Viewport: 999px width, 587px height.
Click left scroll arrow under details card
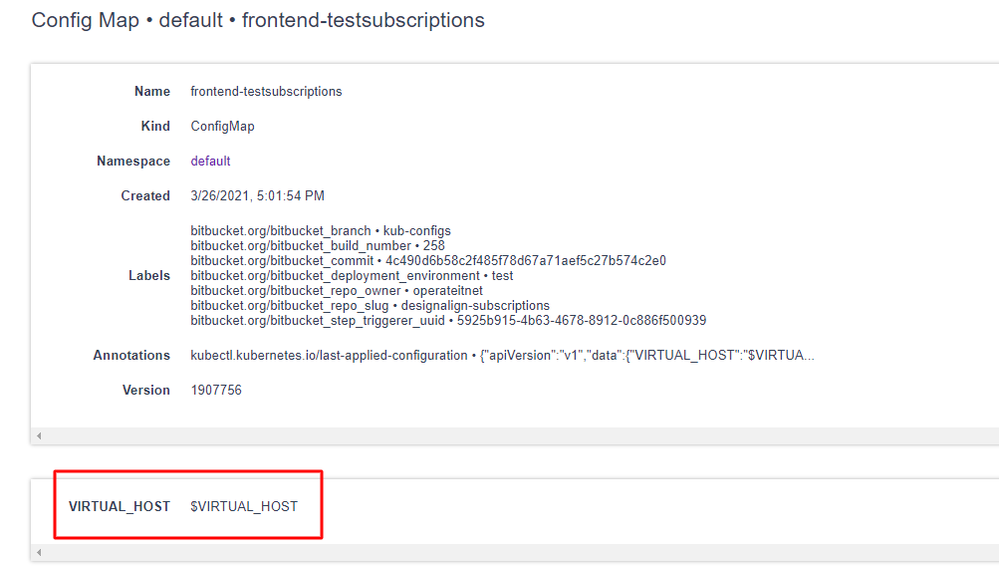point(39,436)
